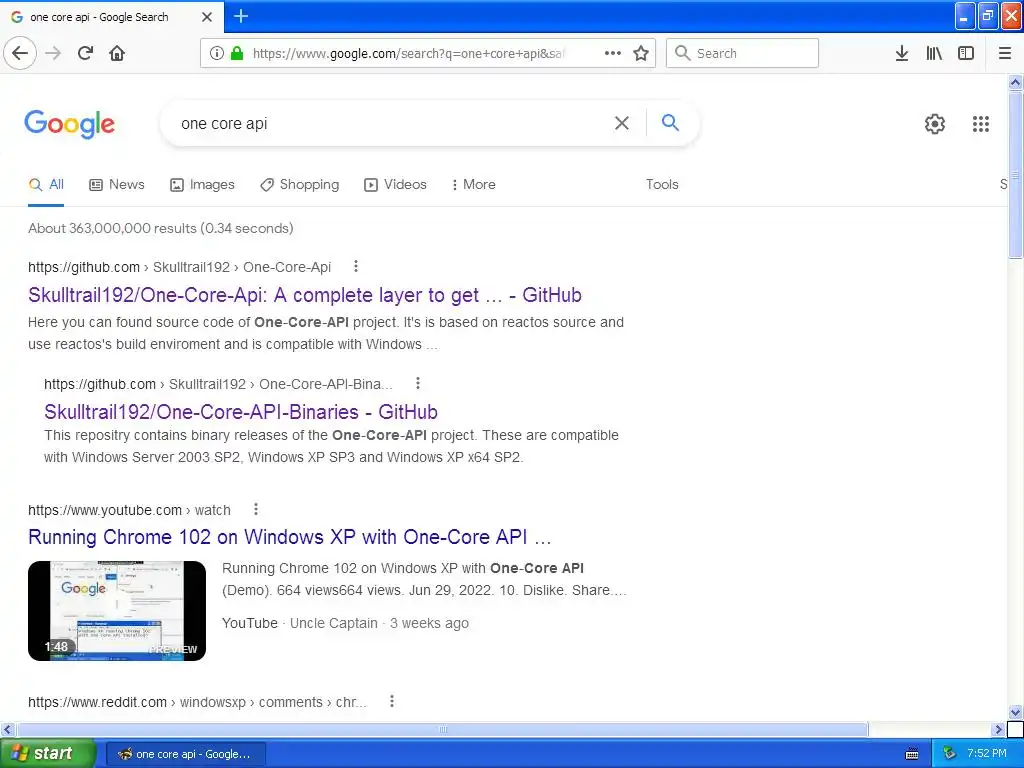Switch to the News tab
Image resolution: width=1024 pixels, height=768 pixels.
coord(117,185)
